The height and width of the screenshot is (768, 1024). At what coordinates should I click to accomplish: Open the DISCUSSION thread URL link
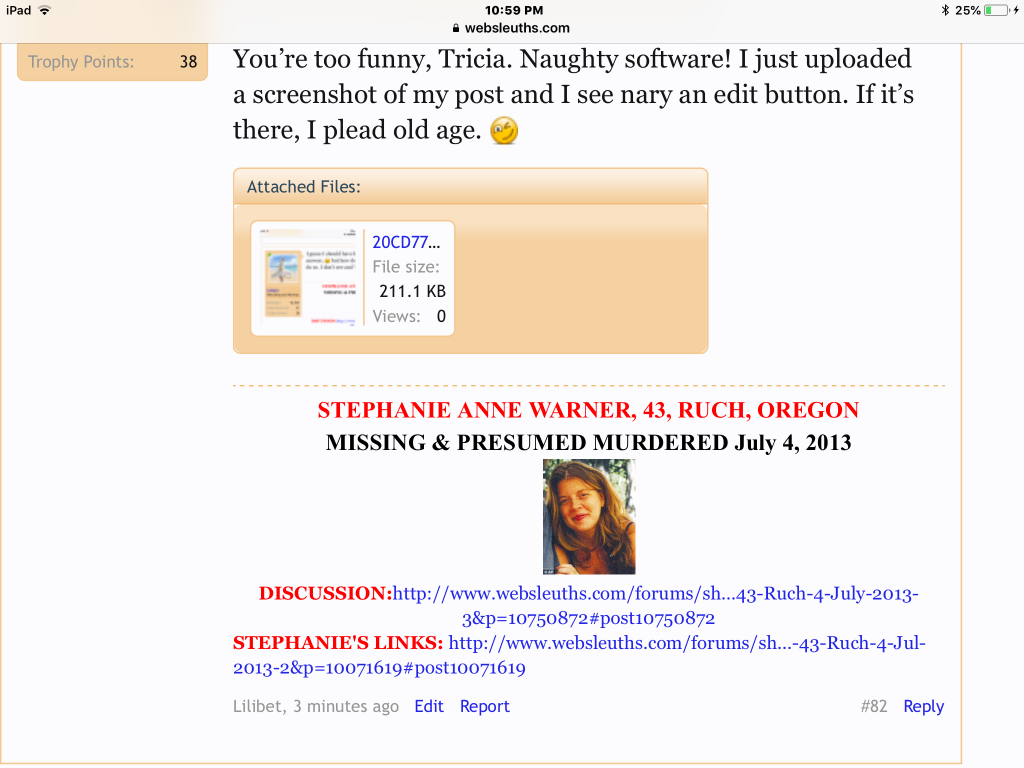[x=655, y=594]
